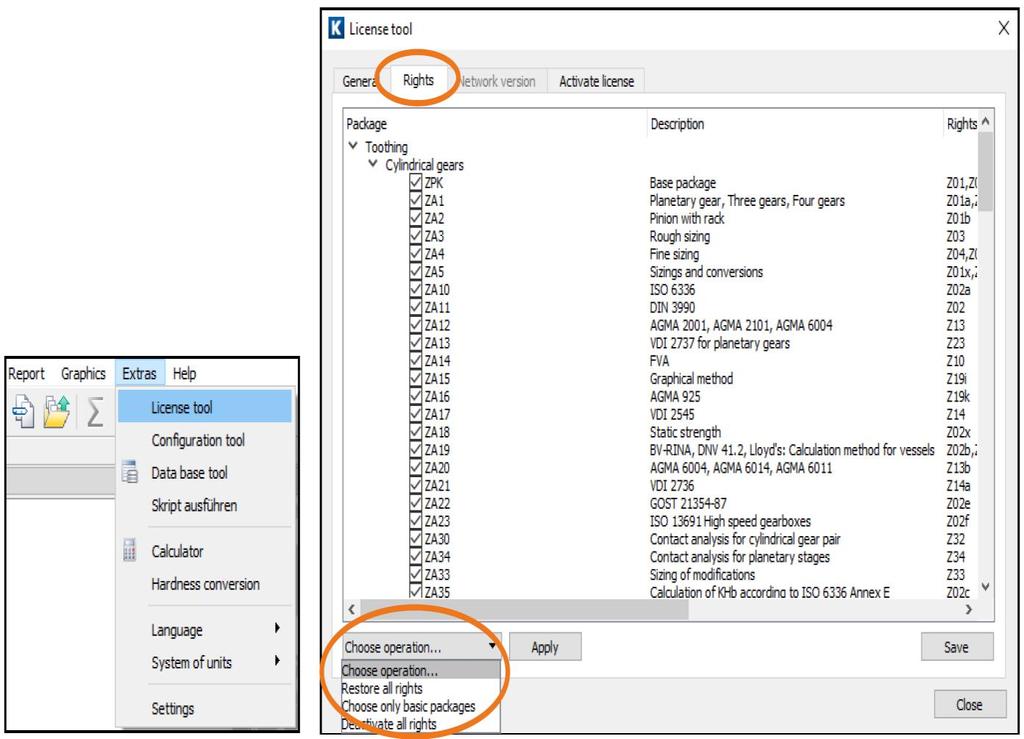Screen dimensions: 1024x739
Task: Open the Graphics menu
Action: pos(83,373)
